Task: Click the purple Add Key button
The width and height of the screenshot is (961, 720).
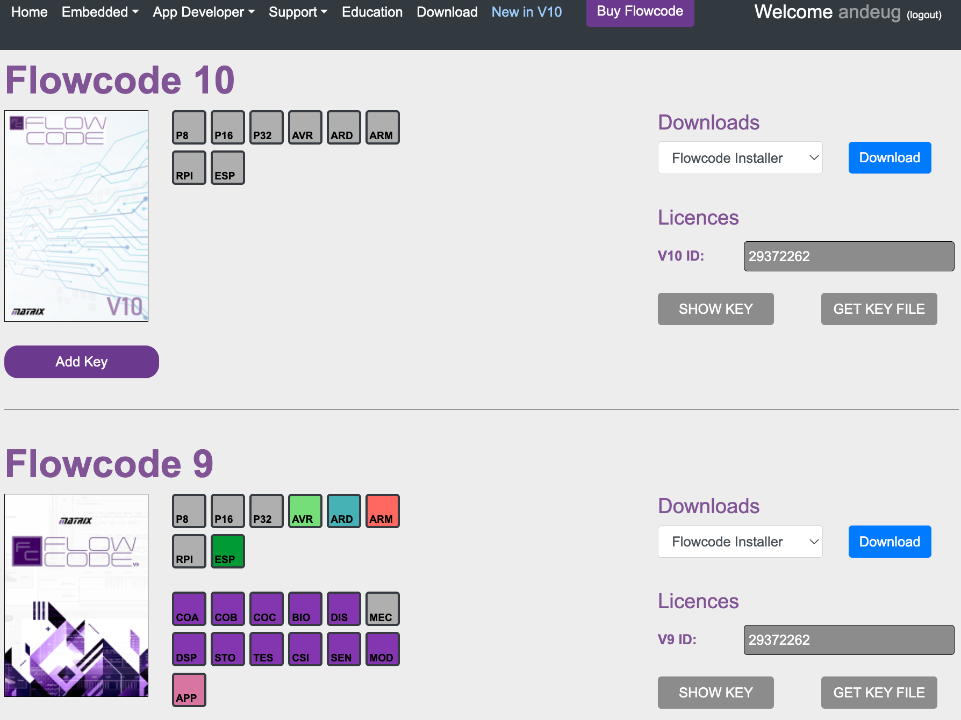Action: [82, 362]
